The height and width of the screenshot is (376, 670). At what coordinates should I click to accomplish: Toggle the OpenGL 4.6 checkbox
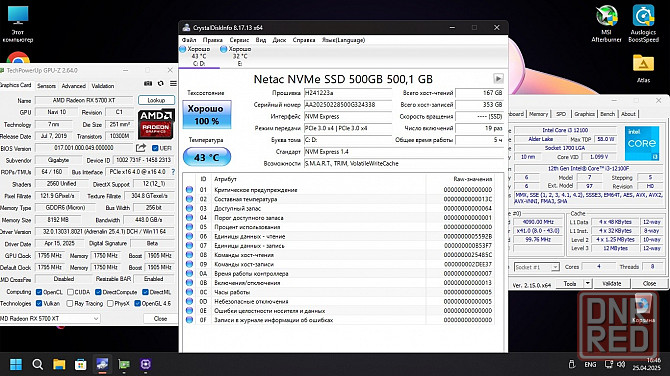(137, 303)
